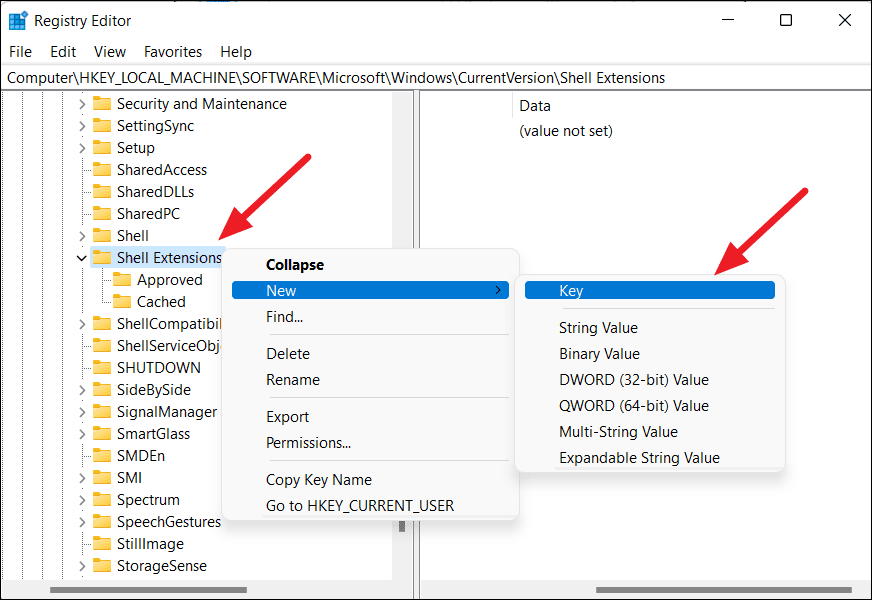Click the SignalManager folder icon

click(x=102, y=411)
